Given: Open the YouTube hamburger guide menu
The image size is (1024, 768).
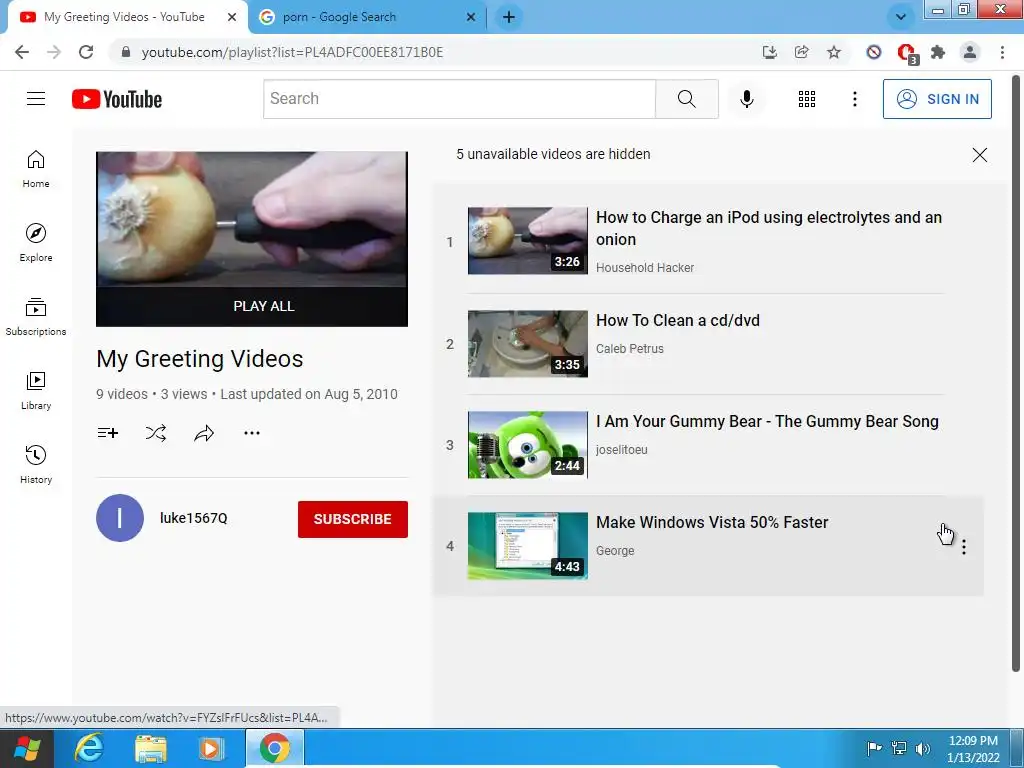Looking at the screenshot, I should click(x=36, y=99).
